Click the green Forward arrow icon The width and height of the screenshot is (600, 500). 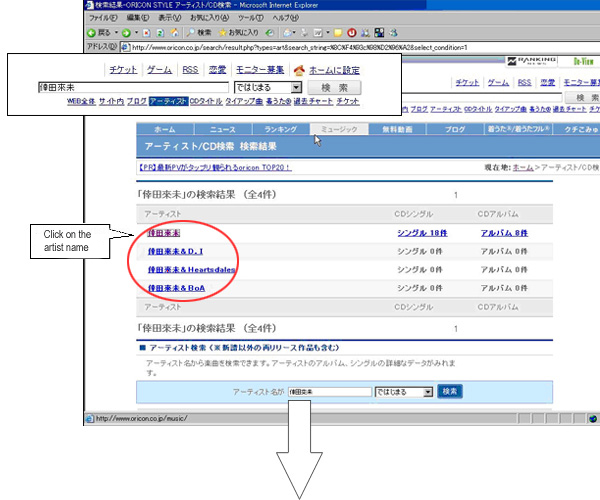coord(126,33)
